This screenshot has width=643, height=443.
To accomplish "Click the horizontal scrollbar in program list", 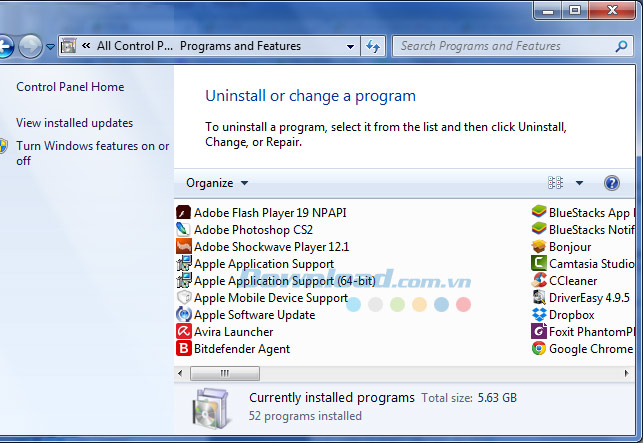I will coord(224,372).
